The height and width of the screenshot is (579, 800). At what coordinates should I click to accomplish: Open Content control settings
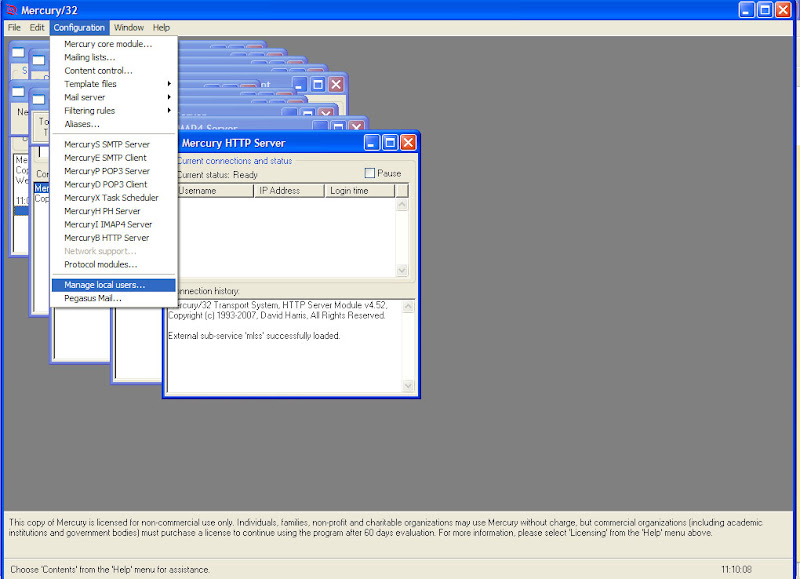pyautogui.click(x=113, y=70)
